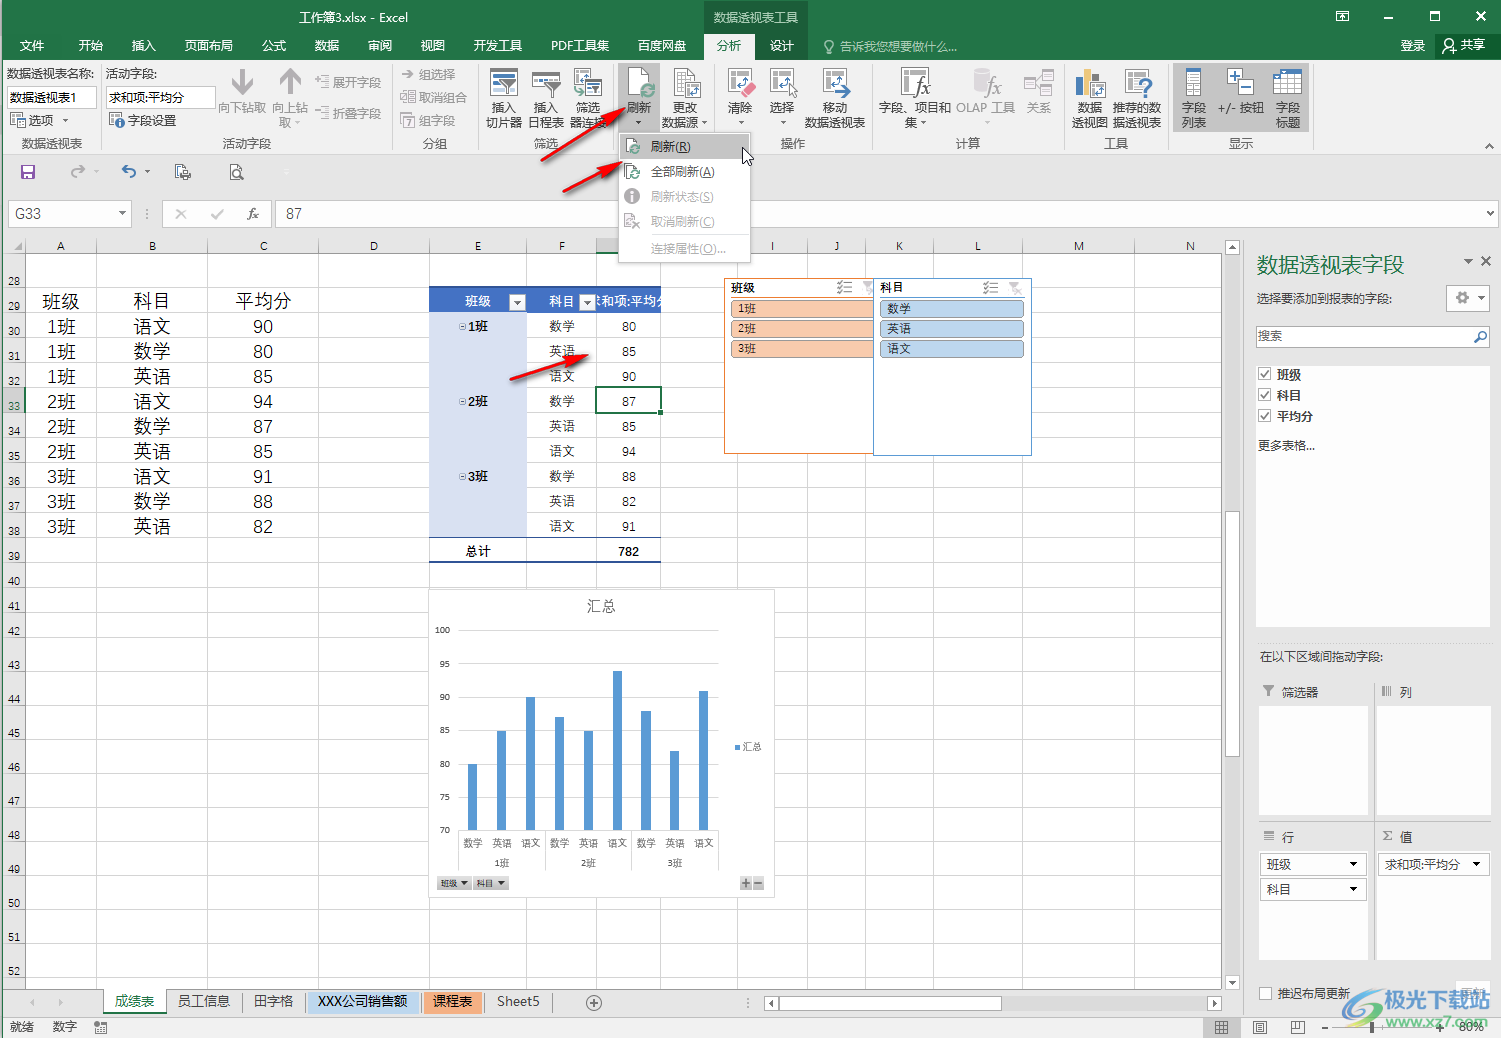
Task: Save workbook with quick access icon
Action: pyautogui.click(x=28, y=172)
